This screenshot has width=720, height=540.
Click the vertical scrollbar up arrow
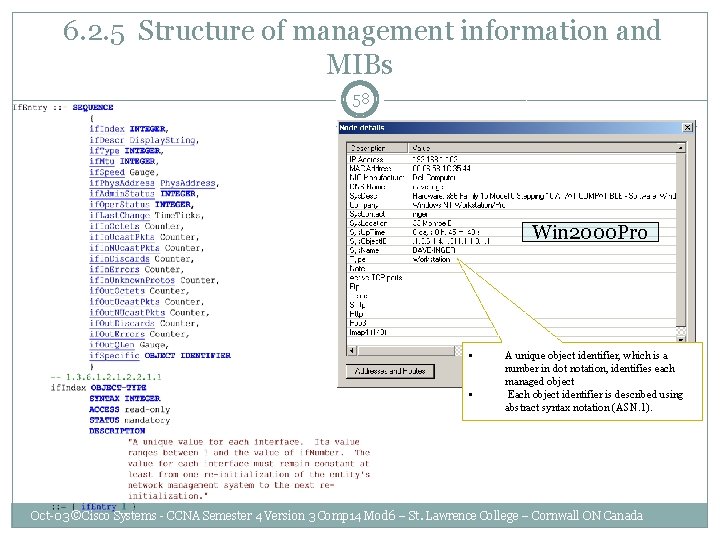coord(681,148)
